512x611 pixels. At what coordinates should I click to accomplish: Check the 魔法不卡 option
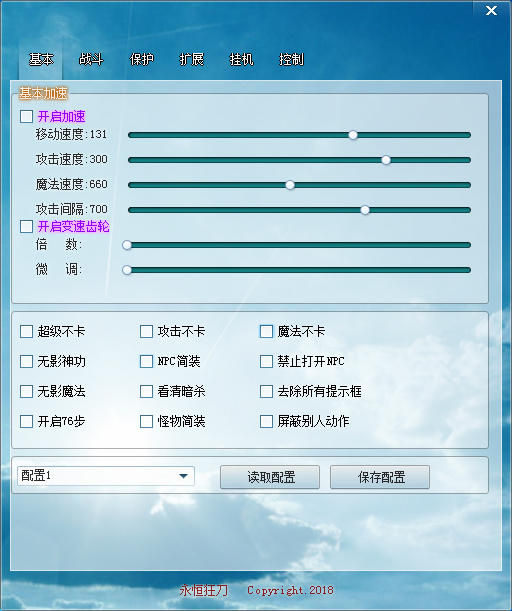pyautogui.click(x=266, y=332)
